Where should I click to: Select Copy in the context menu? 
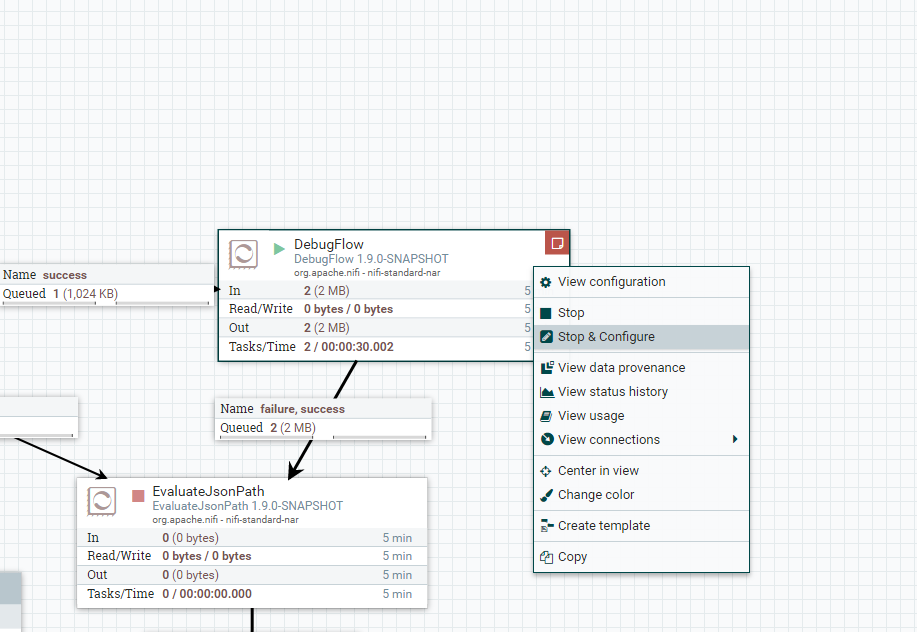click(642, 557)
